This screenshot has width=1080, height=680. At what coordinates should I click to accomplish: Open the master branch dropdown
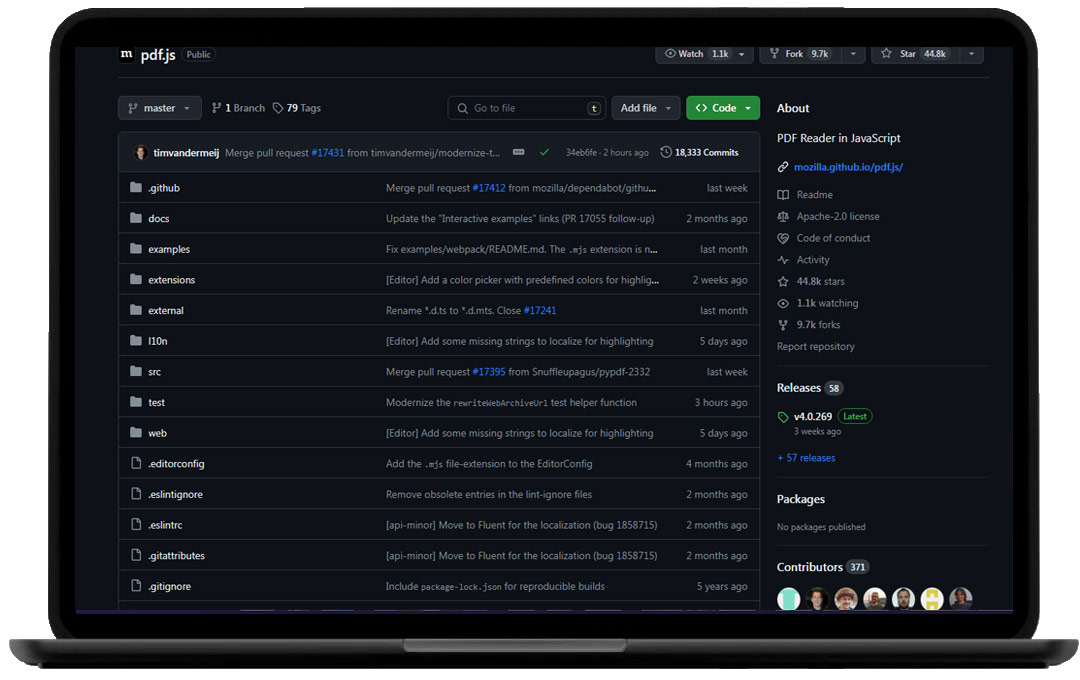[x=159, y=108]
